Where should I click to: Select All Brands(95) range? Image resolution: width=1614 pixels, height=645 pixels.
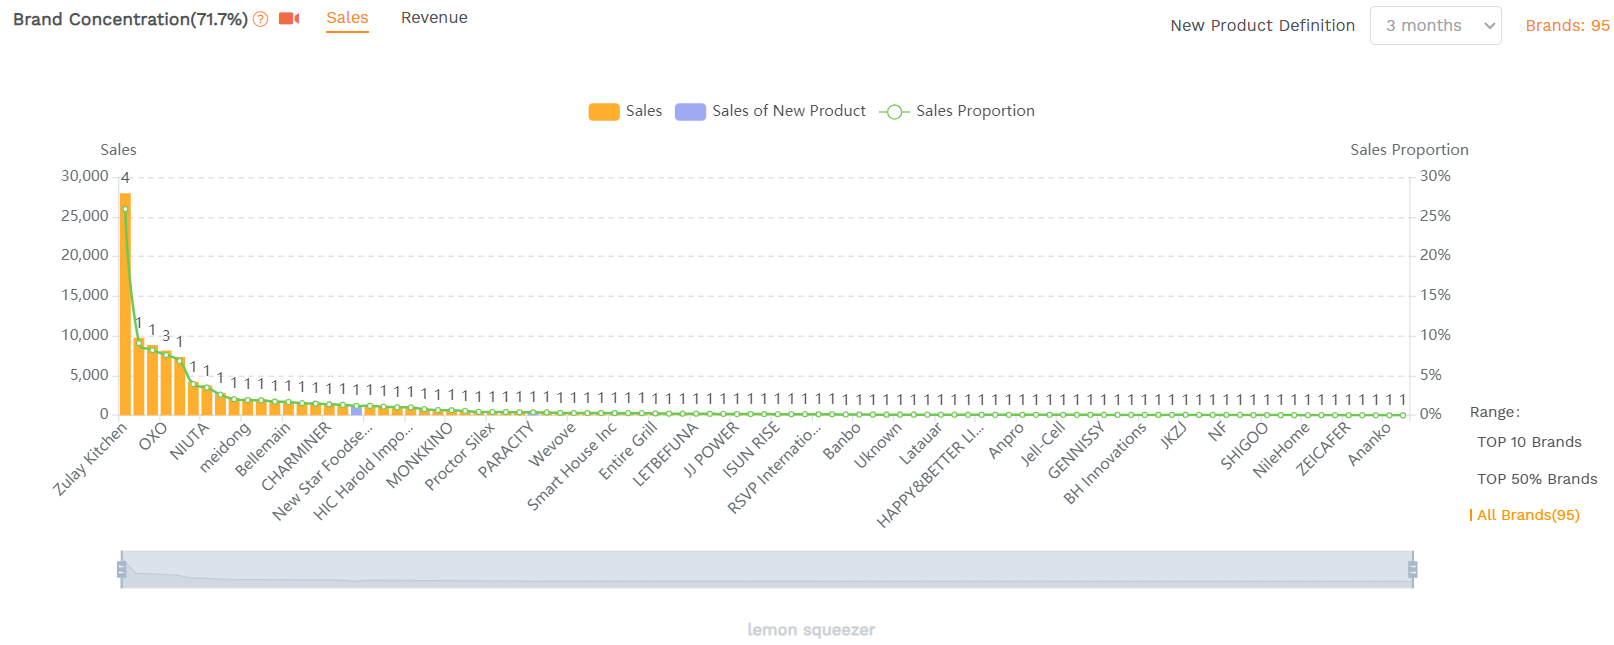tap(1528, 515)
